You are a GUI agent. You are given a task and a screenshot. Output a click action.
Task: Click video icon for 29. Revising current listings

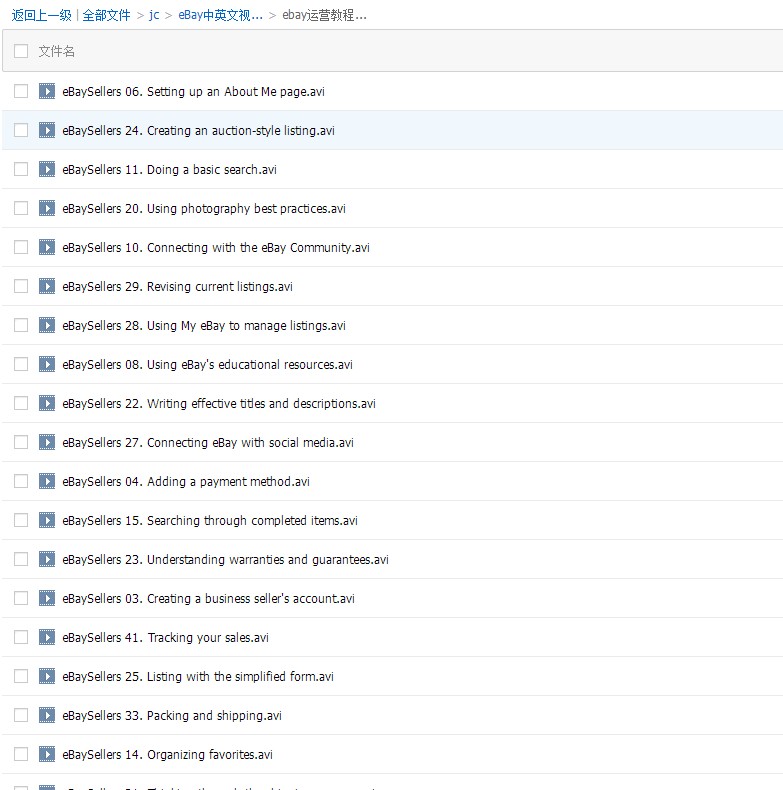(47, 286)
